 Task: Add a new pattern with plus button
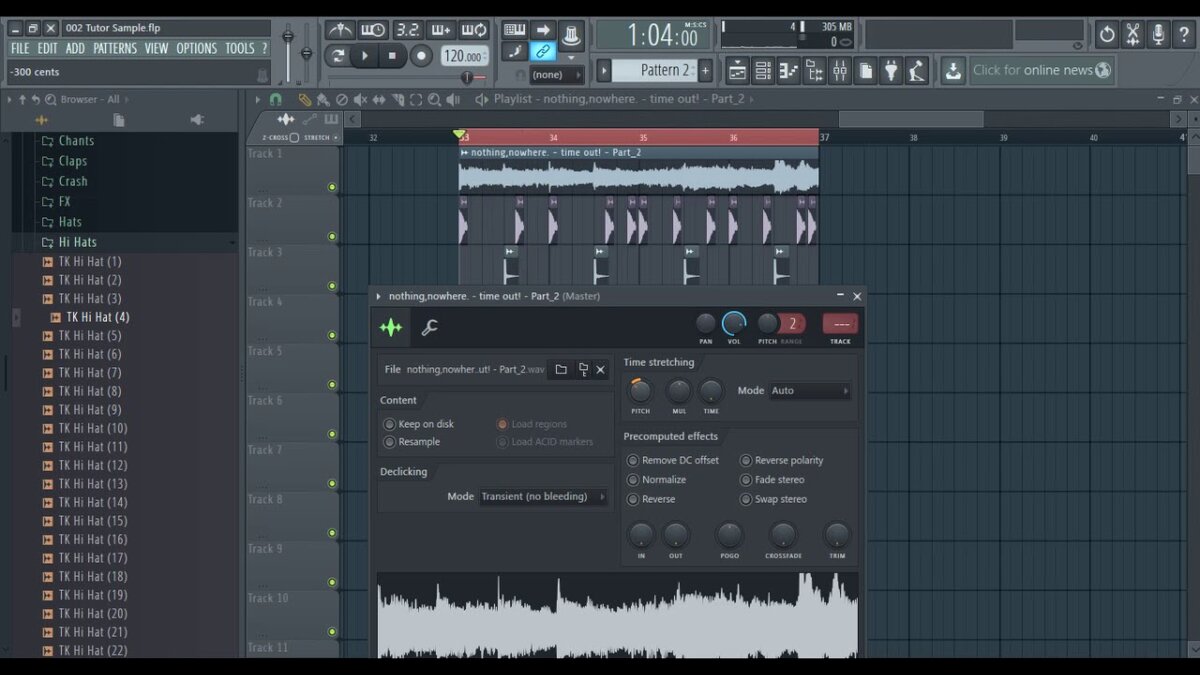point(705,70)
